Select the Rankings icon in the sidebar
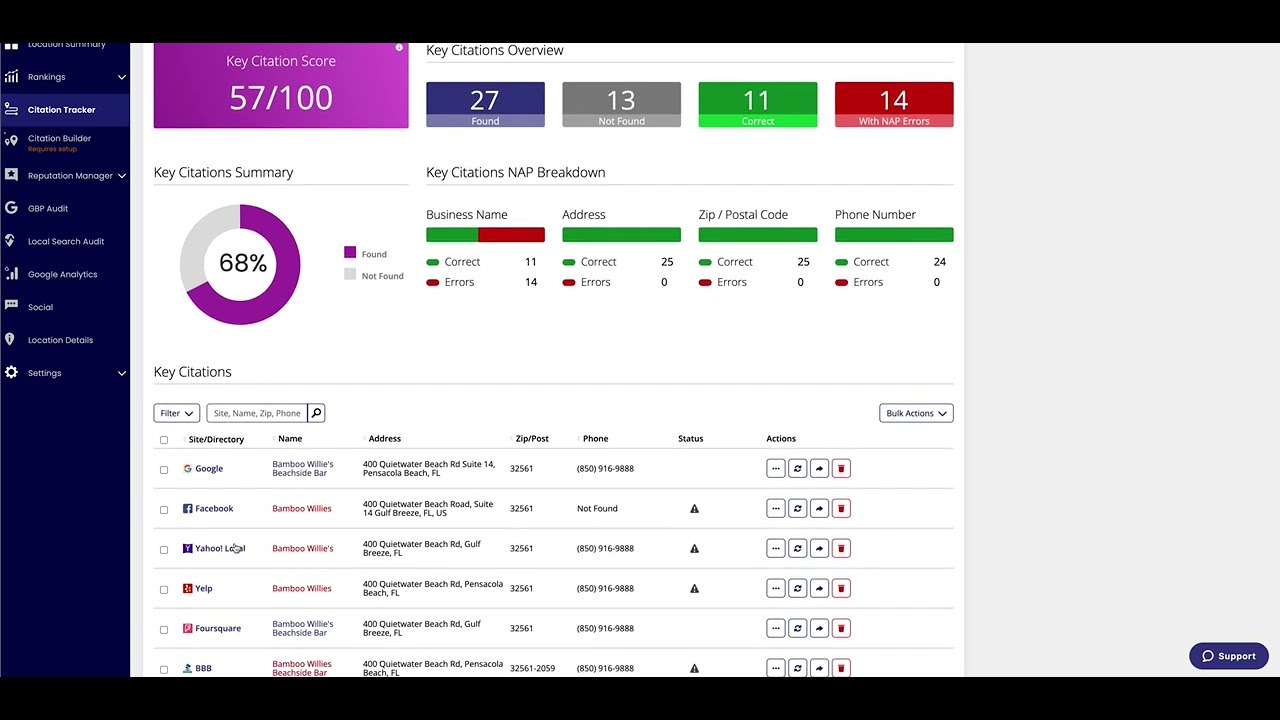This screenshot has height=720, width=1280. click(x=12, y=77)
